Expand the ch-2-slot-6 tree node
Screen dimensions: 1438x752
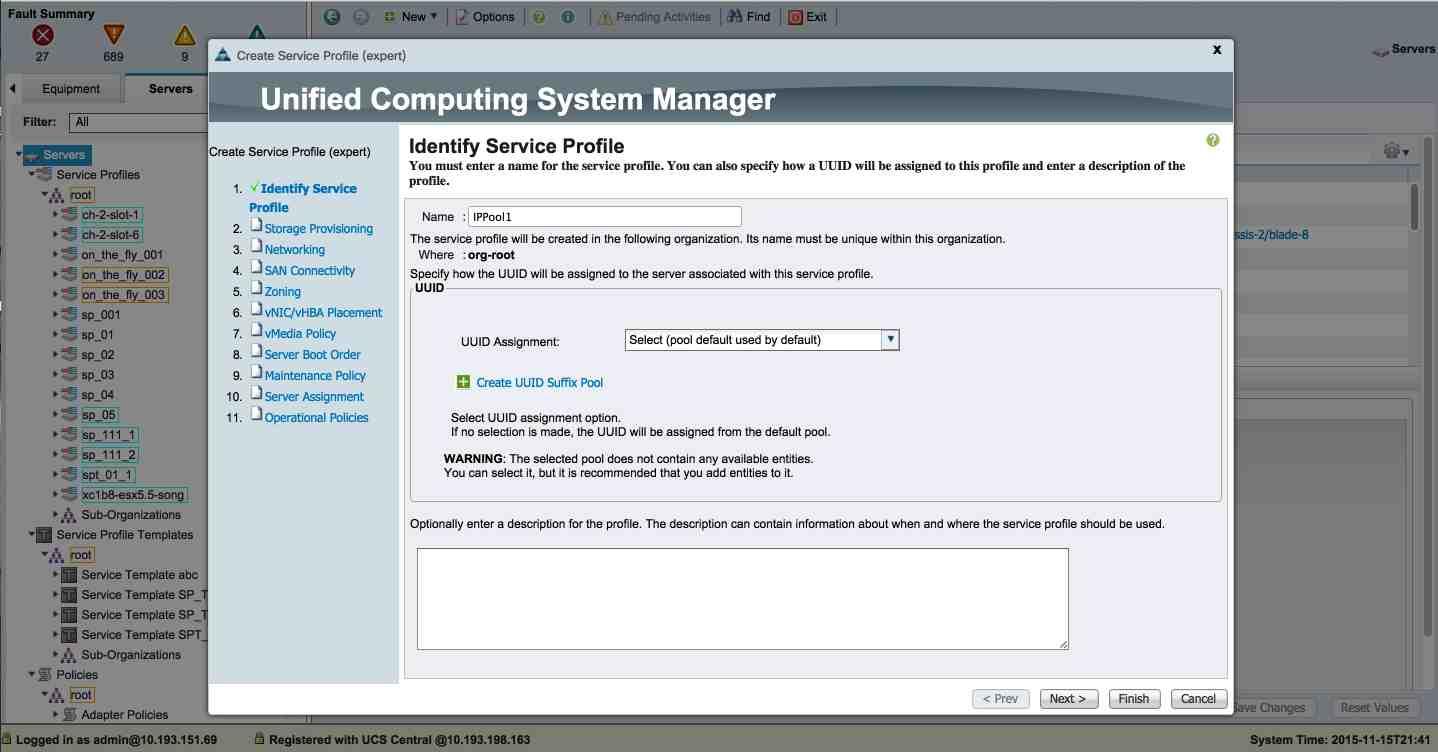(x=56, y=235)
